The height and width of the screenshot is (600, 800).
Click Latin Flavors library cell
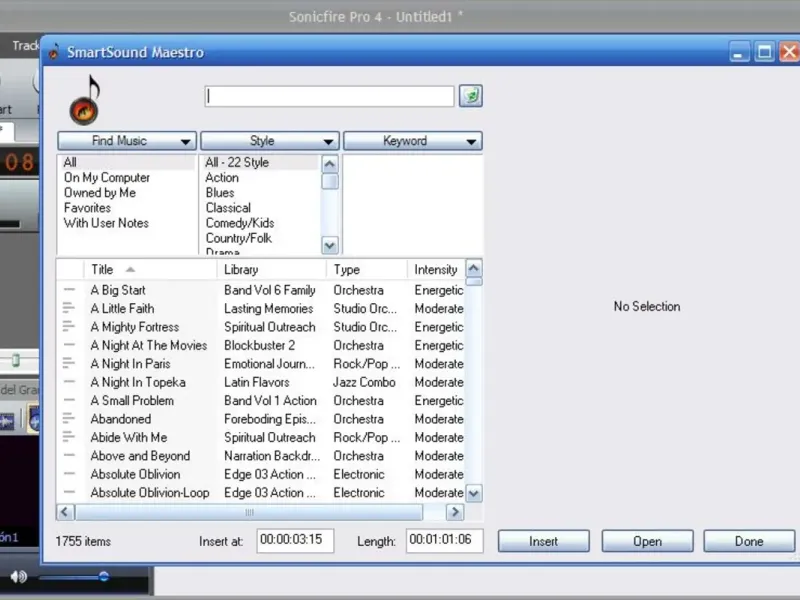[257, 382]
